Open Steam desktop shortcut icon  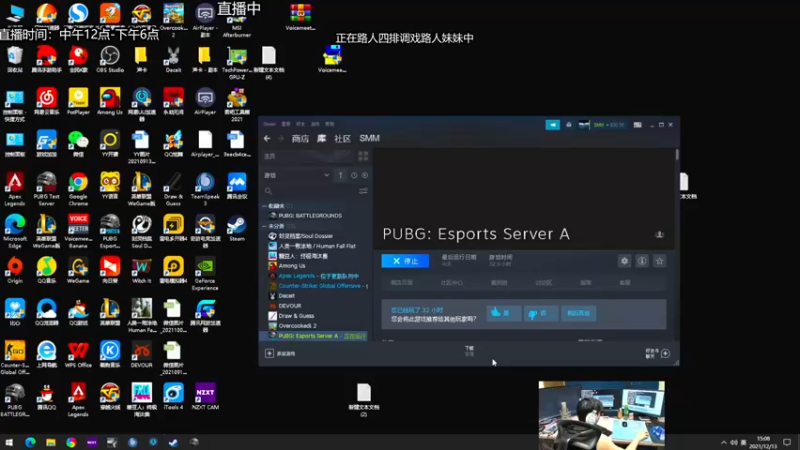237,228
